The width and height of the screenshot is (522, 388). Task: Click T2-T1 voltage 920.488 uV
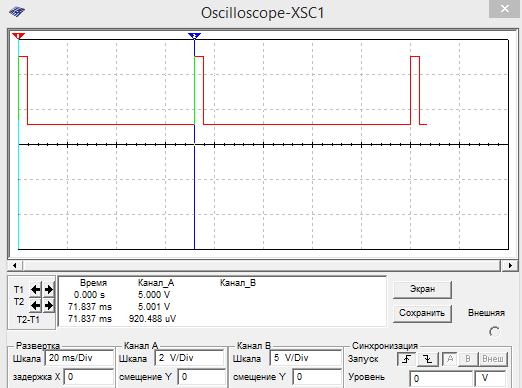click(152, 319)
